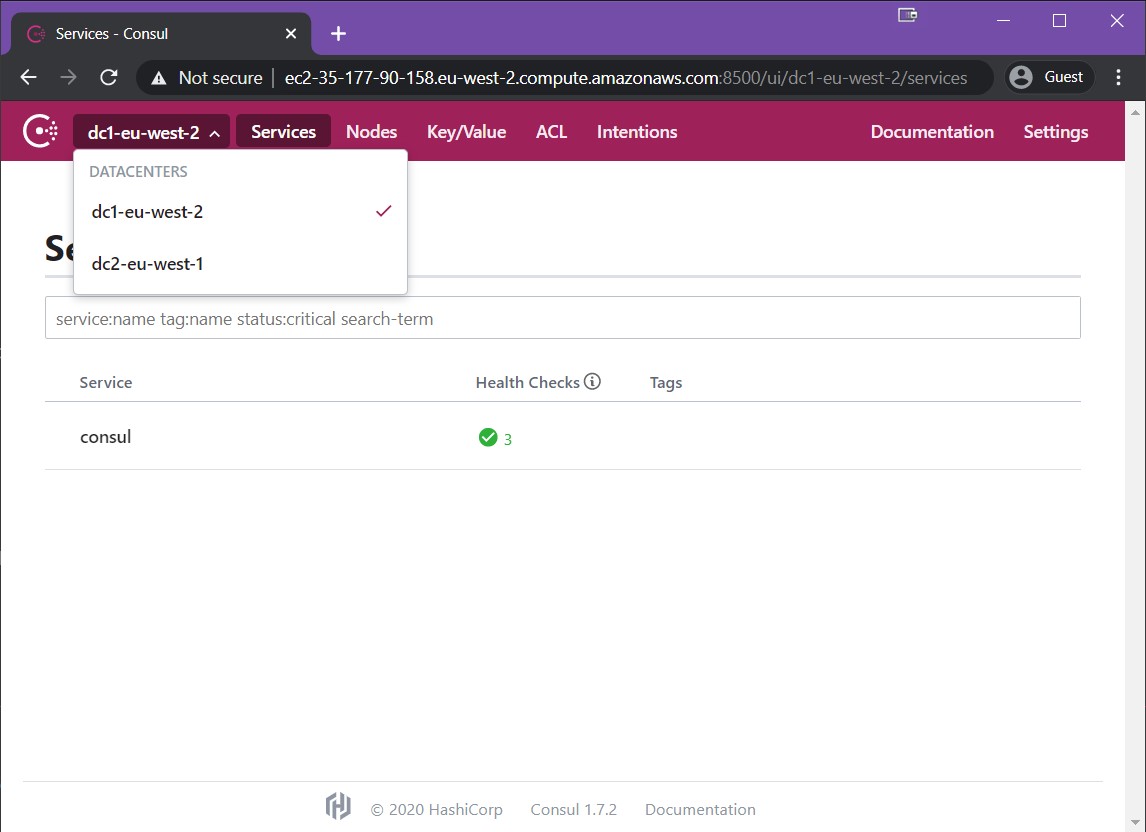
Task: Open the Nodes navigation tab
Action: point(371,132)
